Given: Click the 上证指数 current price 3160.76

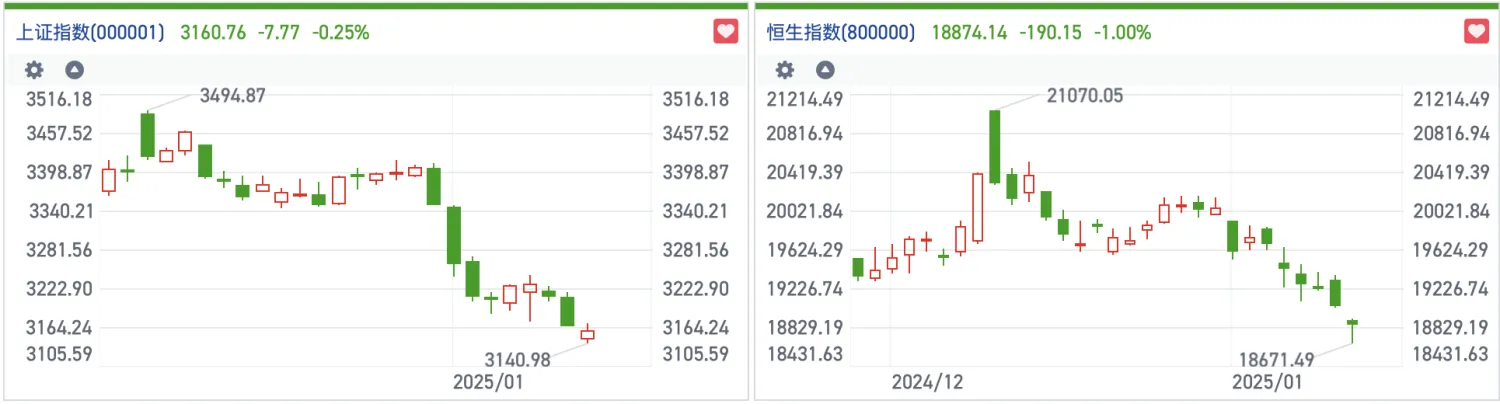Looking at the screenshot, I should click(212, 32).
